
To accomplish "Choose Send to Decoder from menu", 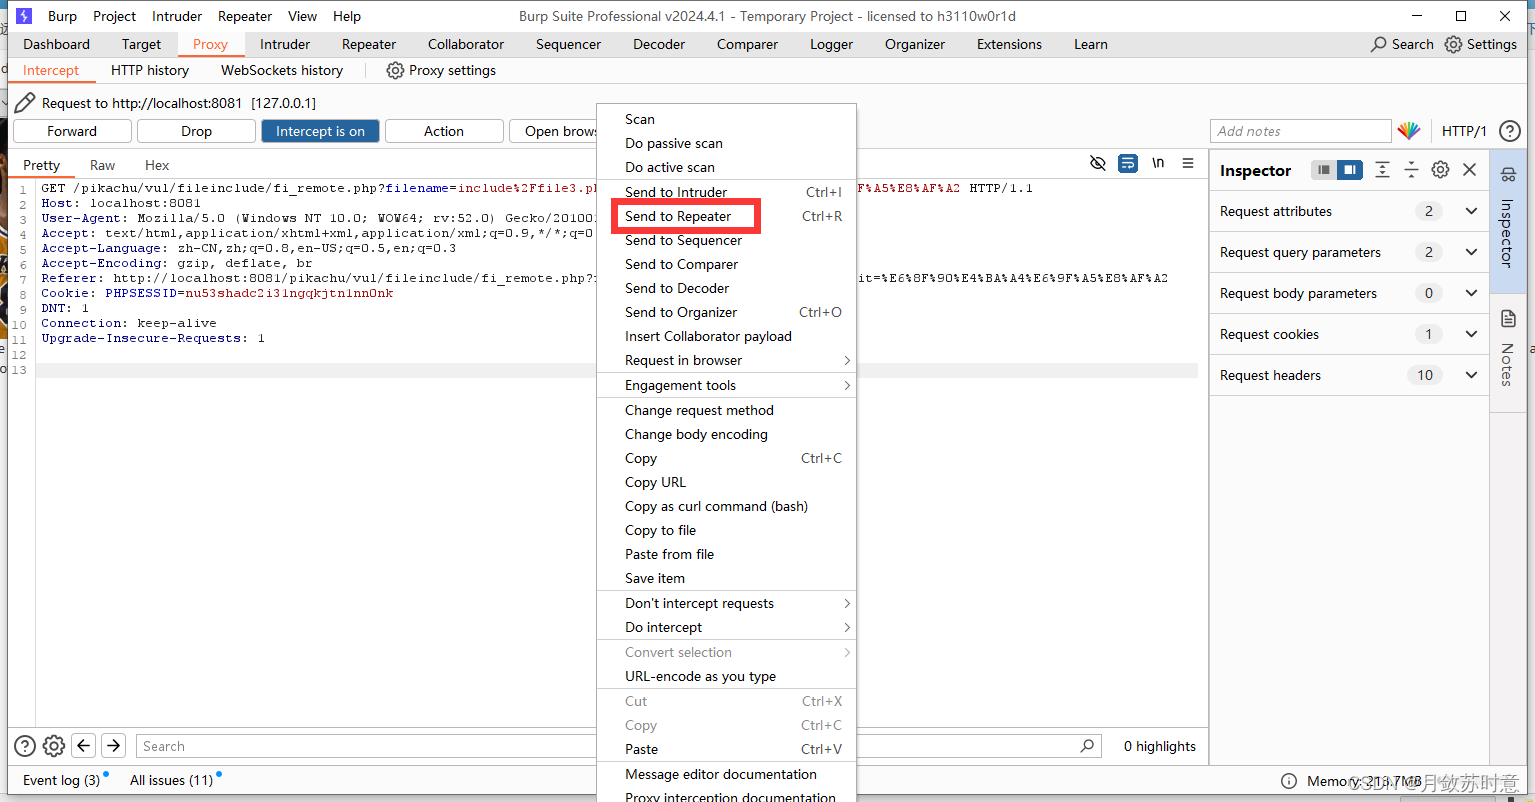I will pyautogui.click(x=727, y=288).
